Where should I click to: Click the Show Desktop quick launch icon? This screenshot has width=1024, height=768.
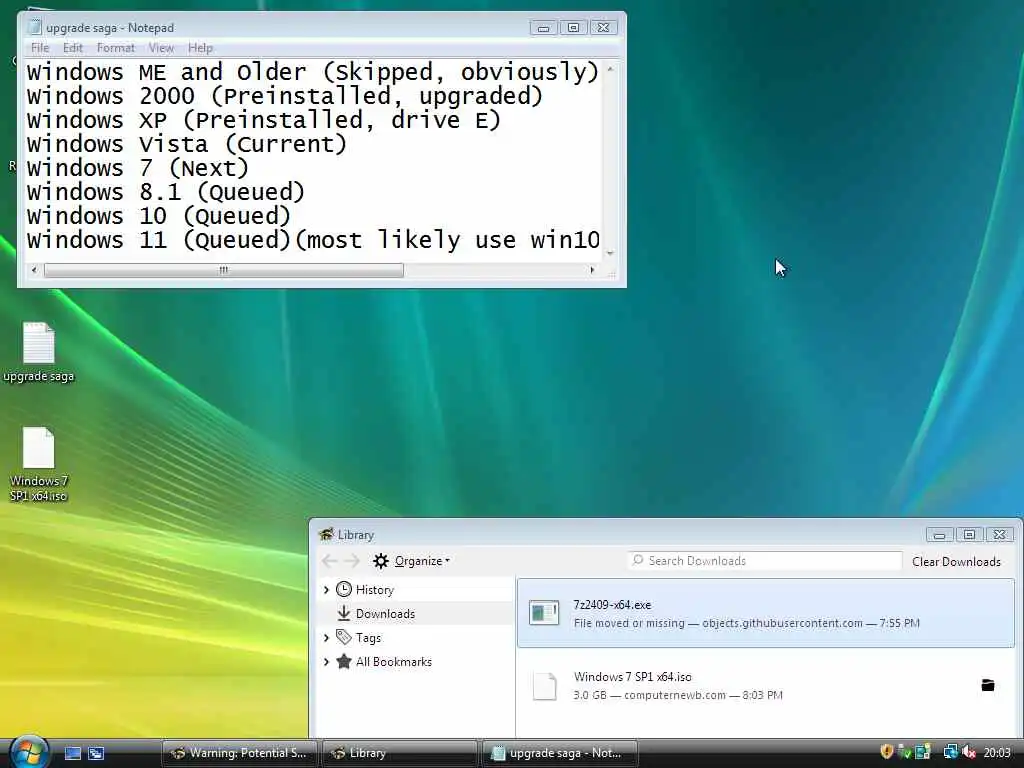pyautogui.click(x=73, y=753)
